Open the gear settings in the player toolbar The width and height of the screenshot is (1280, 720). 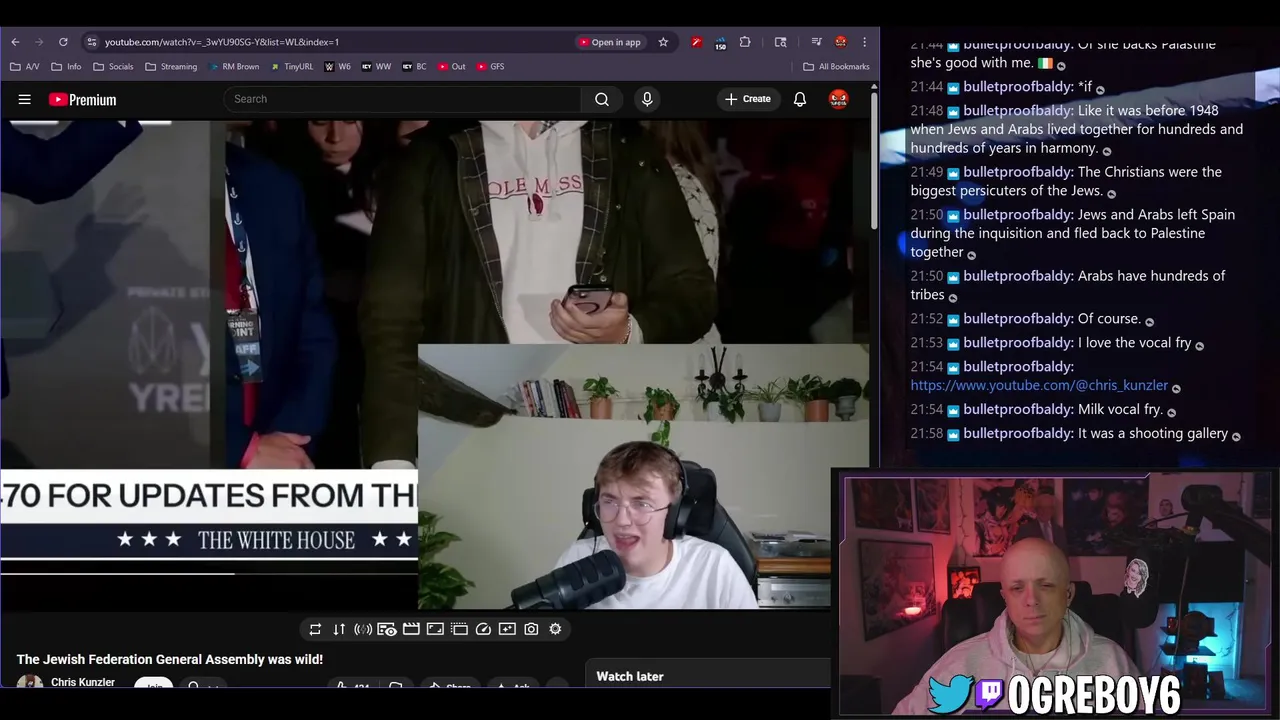[x=555, y=629]
